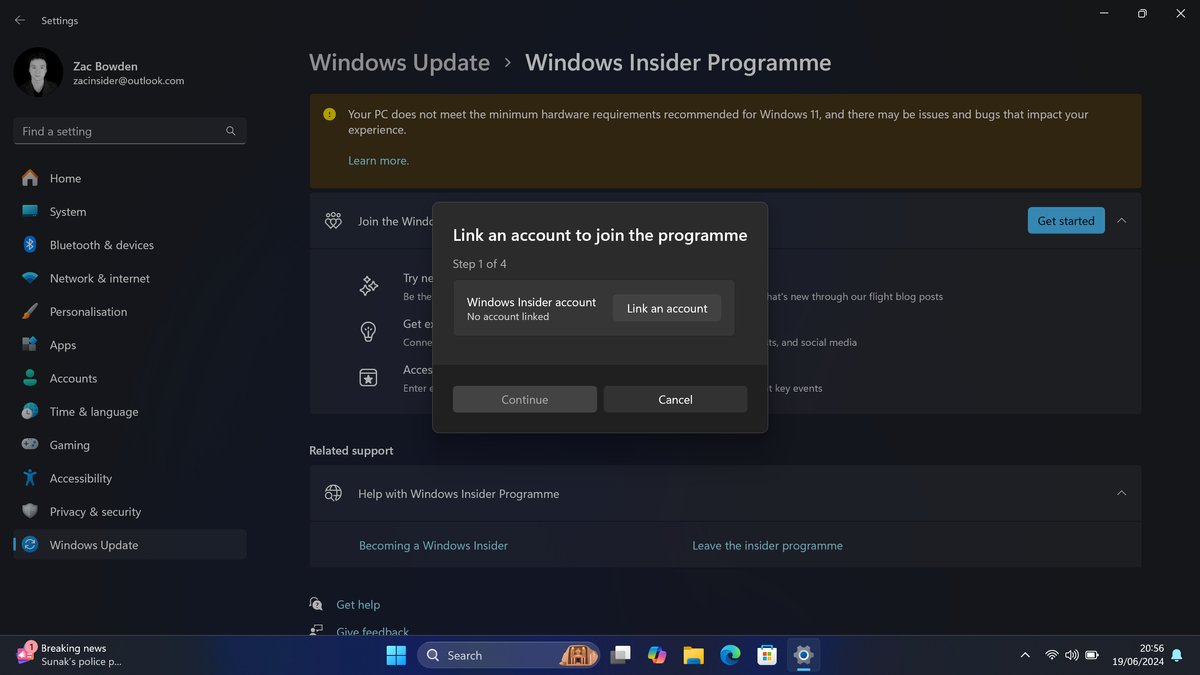
Task: Collapse Help with Windows Insider Programme section
Action: (x=1121, y=493)
